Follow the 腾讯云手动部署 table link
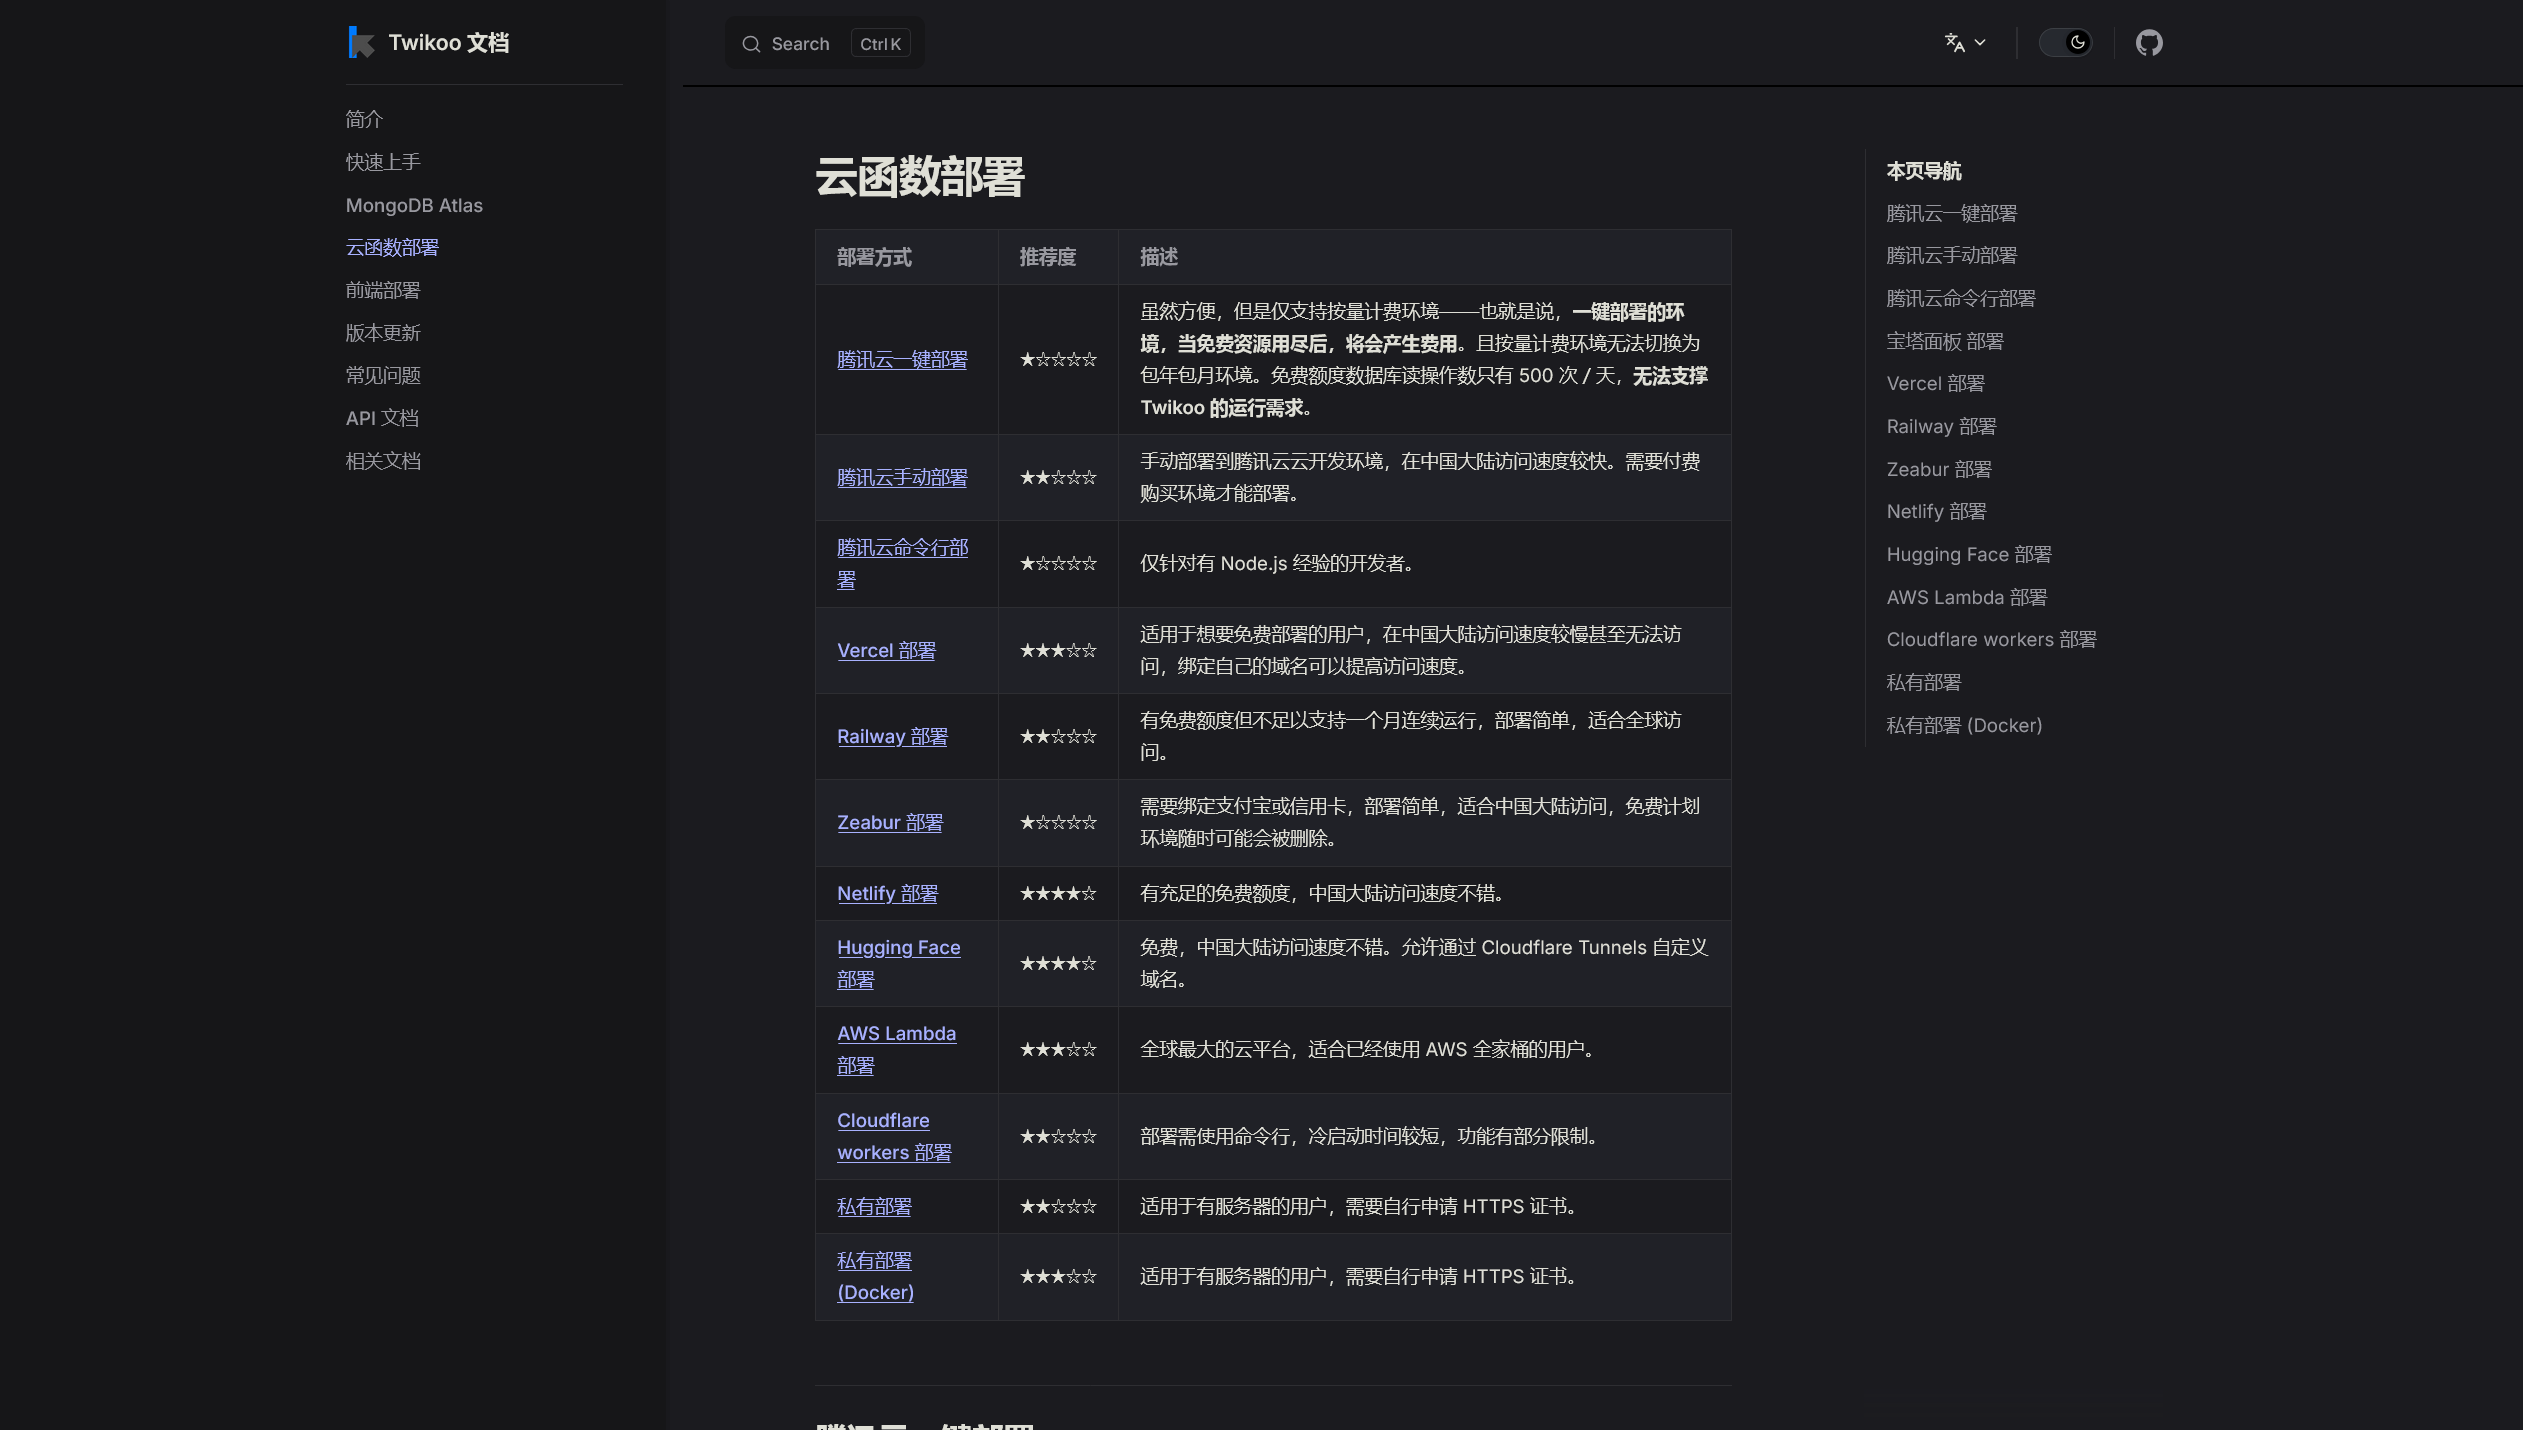 pyautogui.click(x=902, y=478)
